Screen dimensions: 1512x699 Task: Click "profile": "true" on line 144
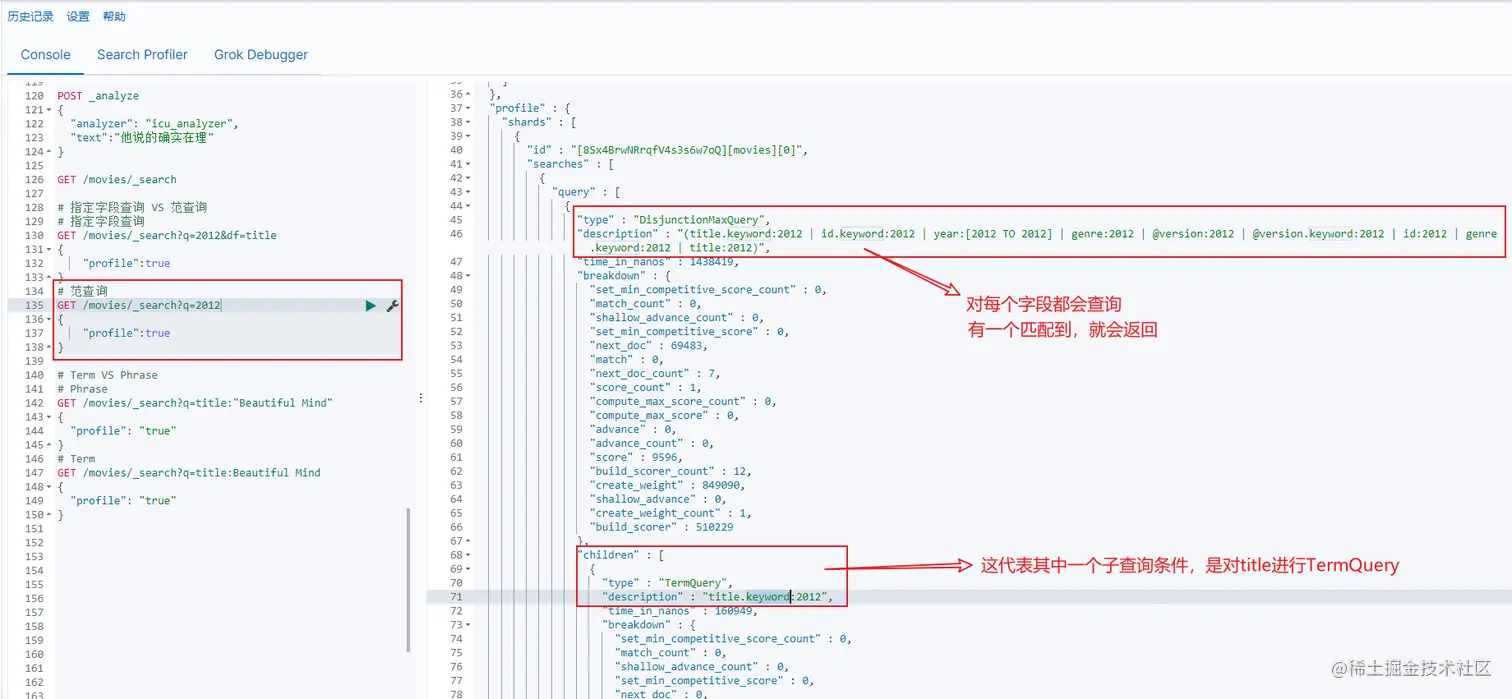pos(123,431)
